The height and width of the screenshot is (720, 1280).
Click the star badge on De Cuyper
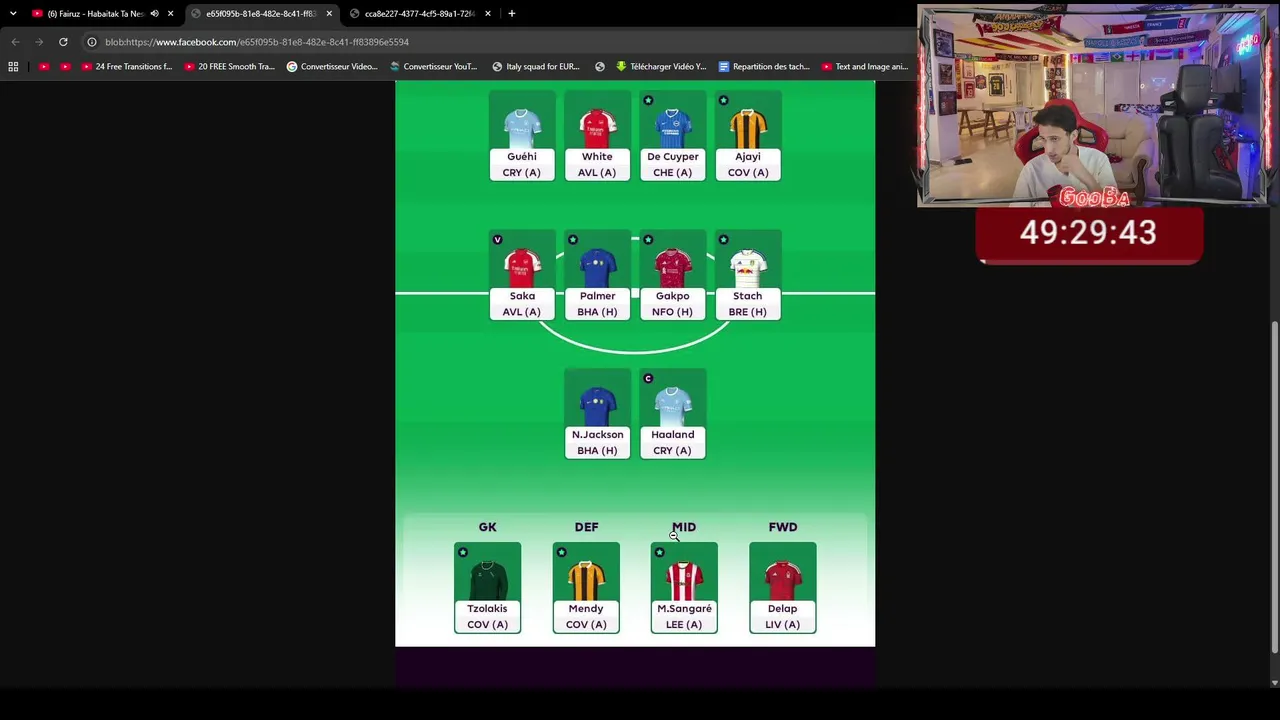click(x=648, y=101)
